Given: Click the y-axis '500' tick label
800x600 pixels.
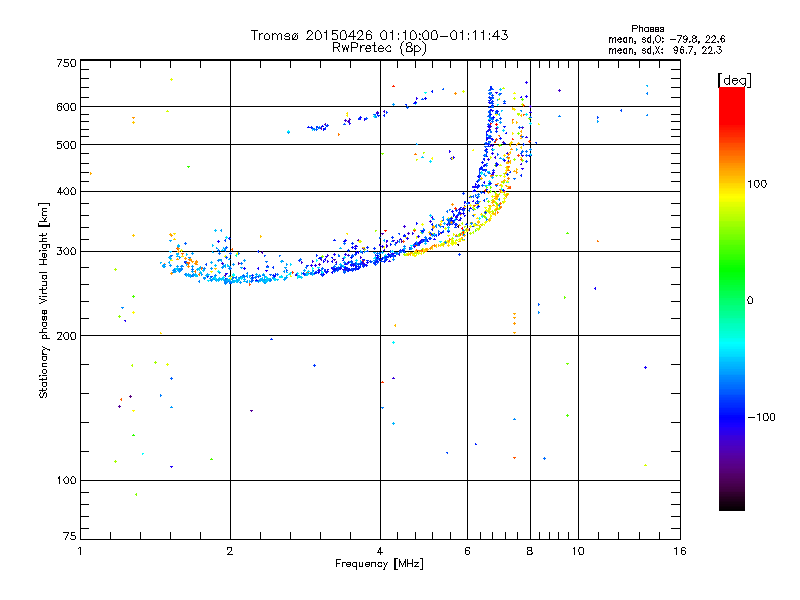Looking at the screenshot, I should (66, 145).
